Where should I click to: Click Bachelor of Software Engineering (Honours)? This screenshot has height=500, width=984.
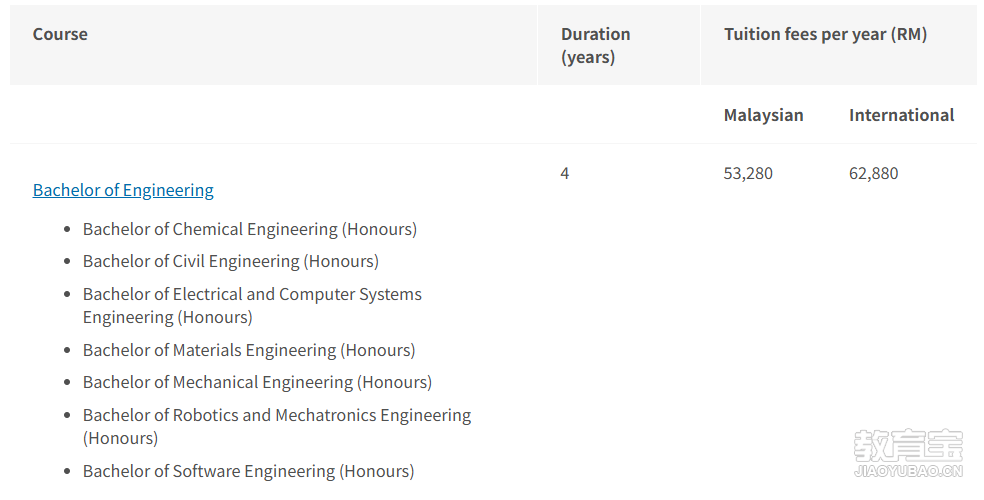click(x=248, y=471)
